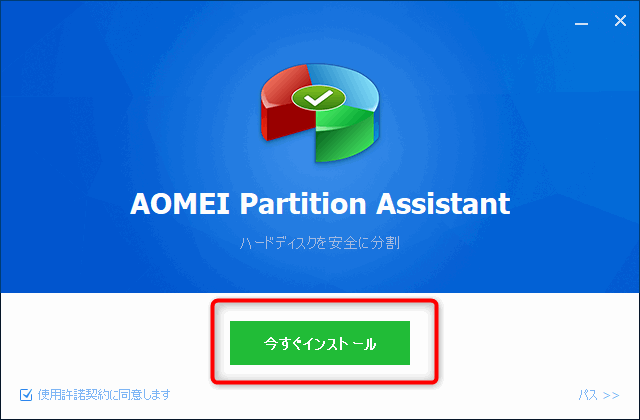Image resolution: width=640 pixels, height=420 pixels.
Task: Click the word Assistant in the title
Action: tap(443, 203)
